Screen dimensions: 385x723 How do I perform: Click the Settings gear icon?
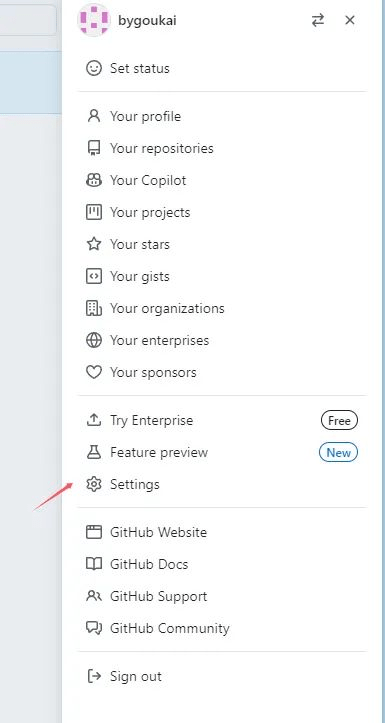(x=94, y=485)
